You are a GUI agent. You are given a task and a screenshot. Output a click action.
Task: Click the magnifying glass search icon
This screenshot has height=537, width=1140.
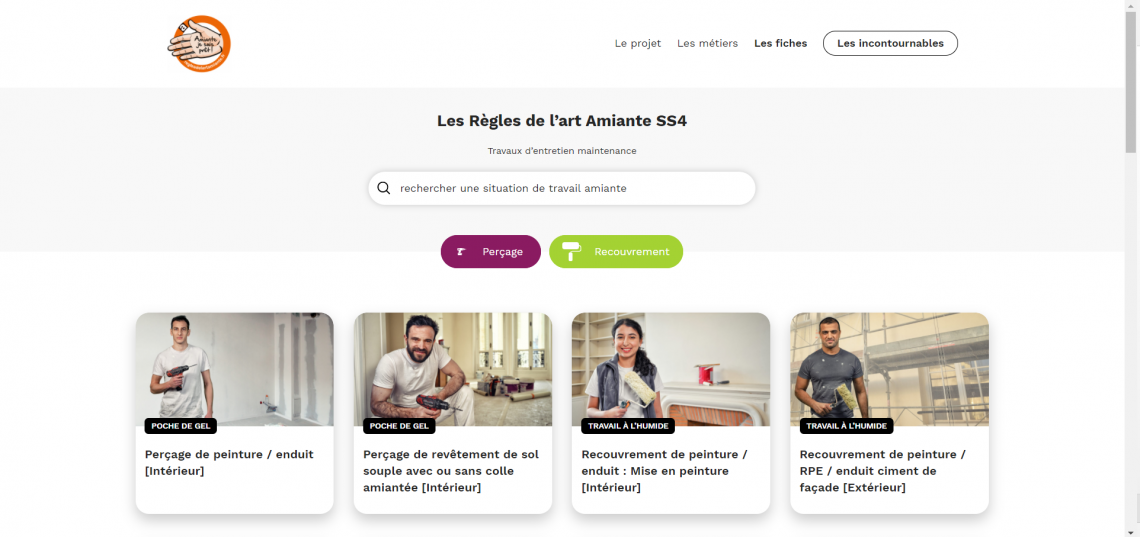[x=384, y=188]
